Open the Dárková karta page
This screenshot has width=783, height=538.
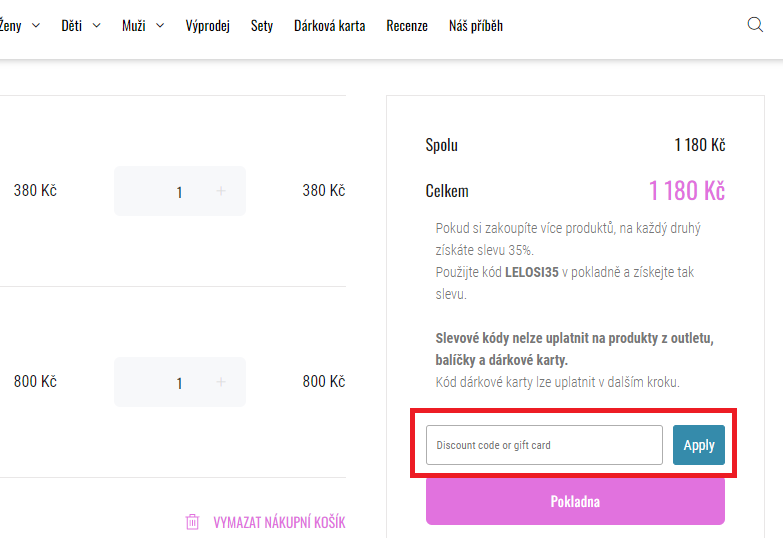329,26
